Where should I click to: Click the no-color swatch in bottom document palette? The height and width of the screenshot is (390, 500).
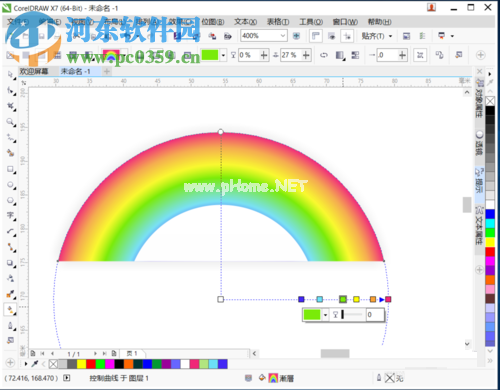pos(53,364)
